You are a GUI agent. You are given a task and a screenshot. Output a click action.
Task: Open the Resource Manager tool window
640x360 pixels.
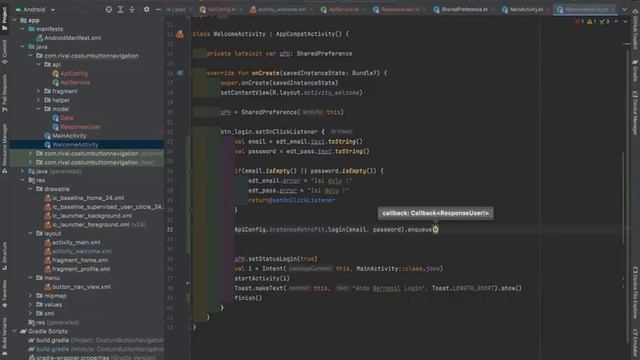click(4, 149)
